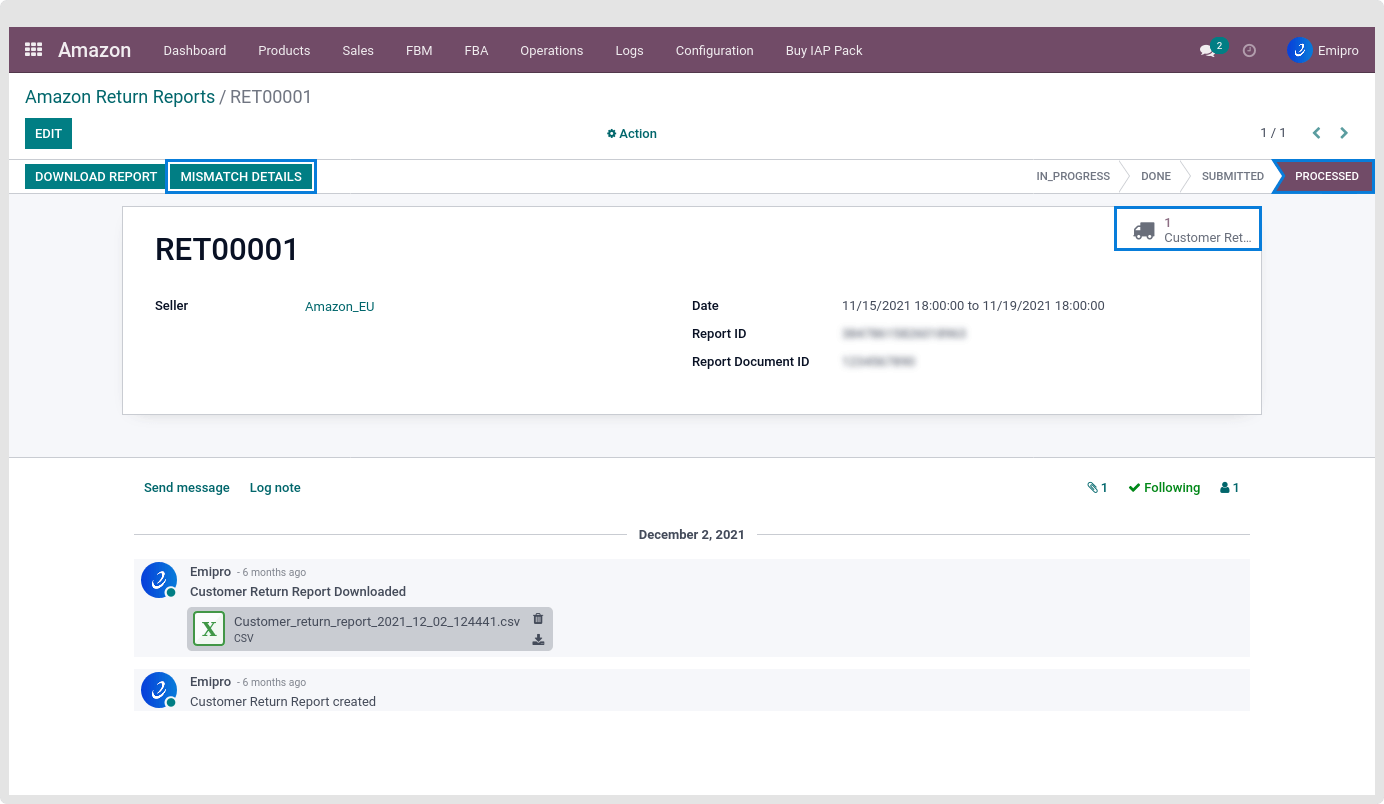Open the Configuration menu
The image size is (1384, 804).
pos(714,50)
